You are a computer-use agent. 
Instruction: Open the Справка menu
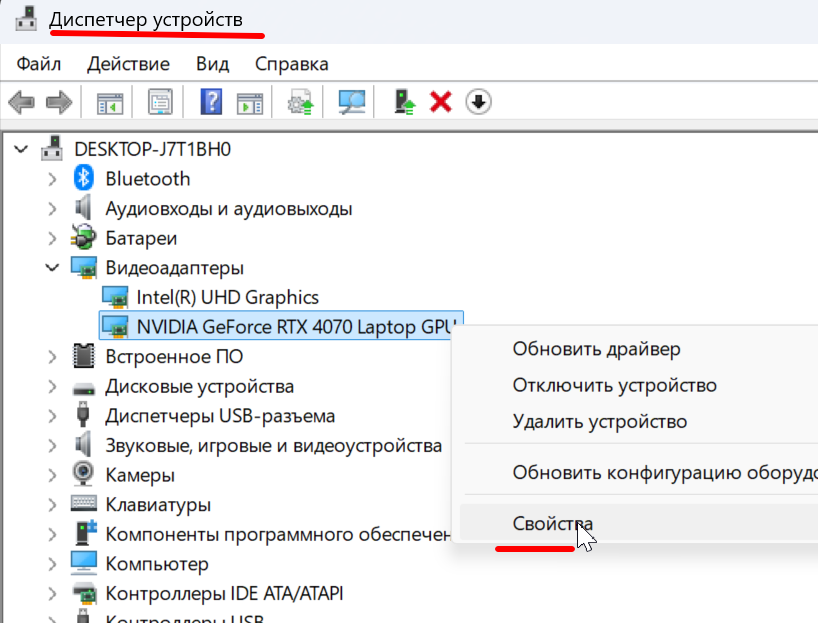pyautogui.click(x=291, y=64)
